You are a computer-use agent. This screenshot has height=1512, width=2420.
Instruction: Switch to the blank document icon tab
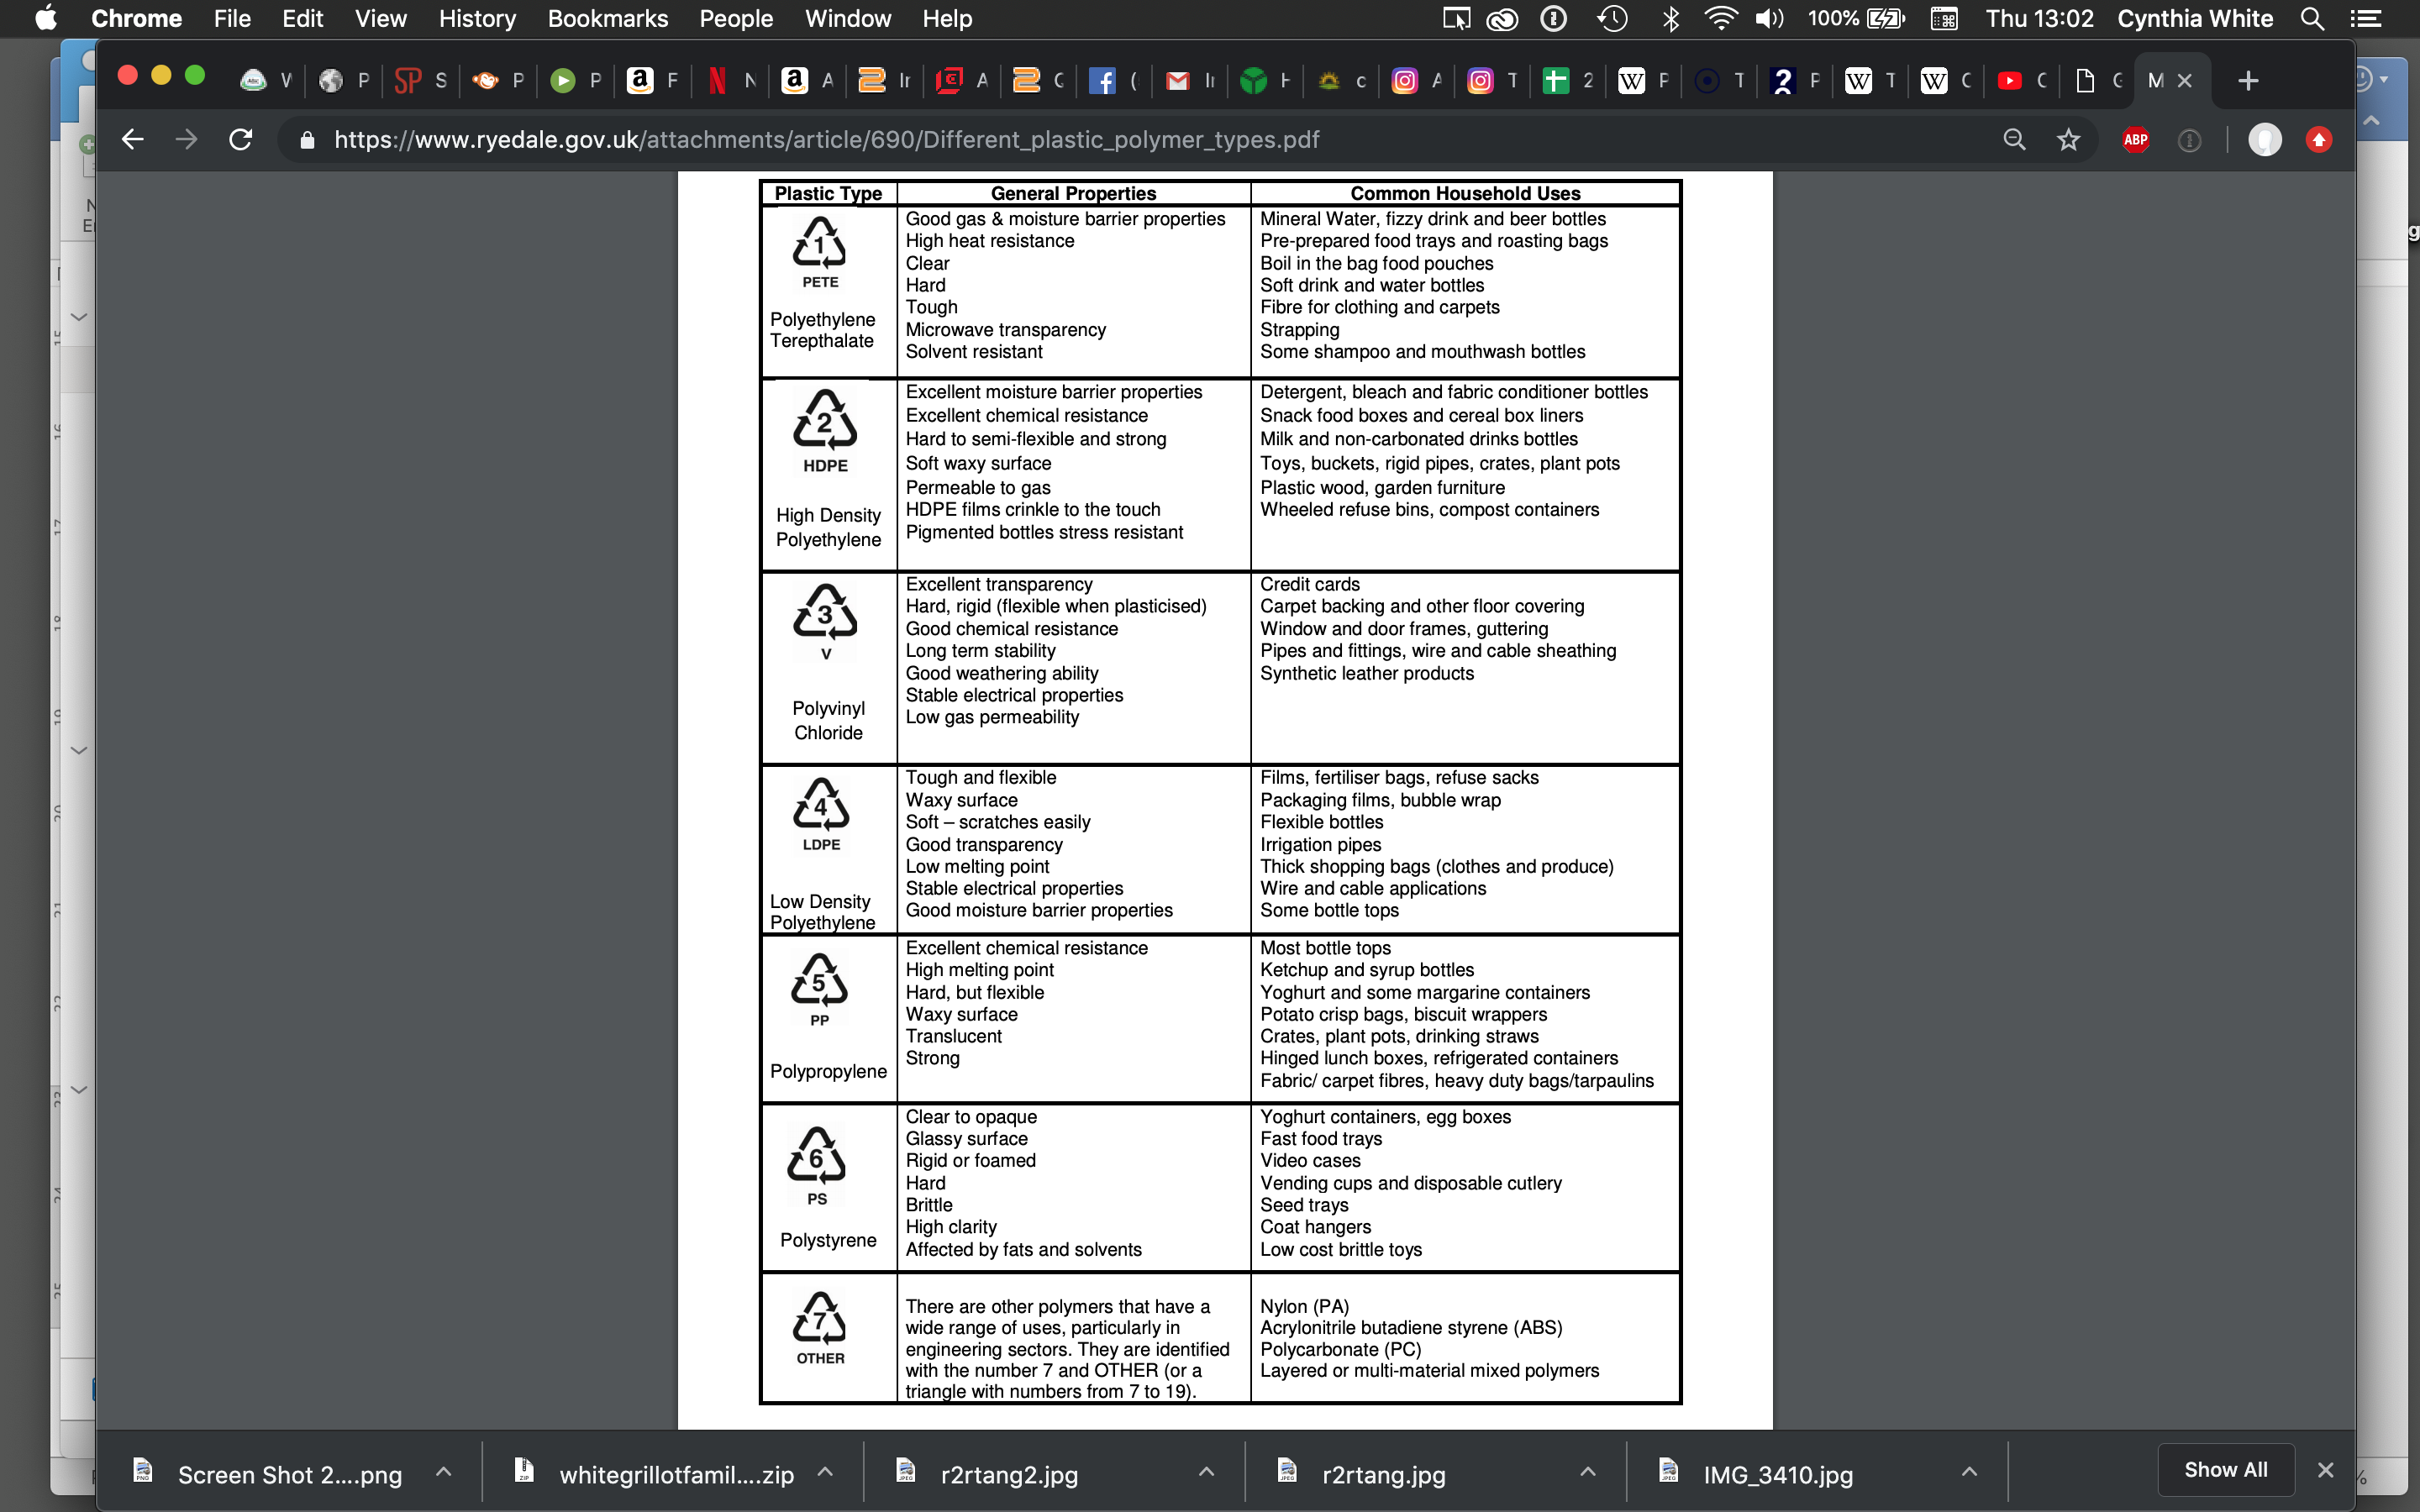click(x=2100, y=81)
